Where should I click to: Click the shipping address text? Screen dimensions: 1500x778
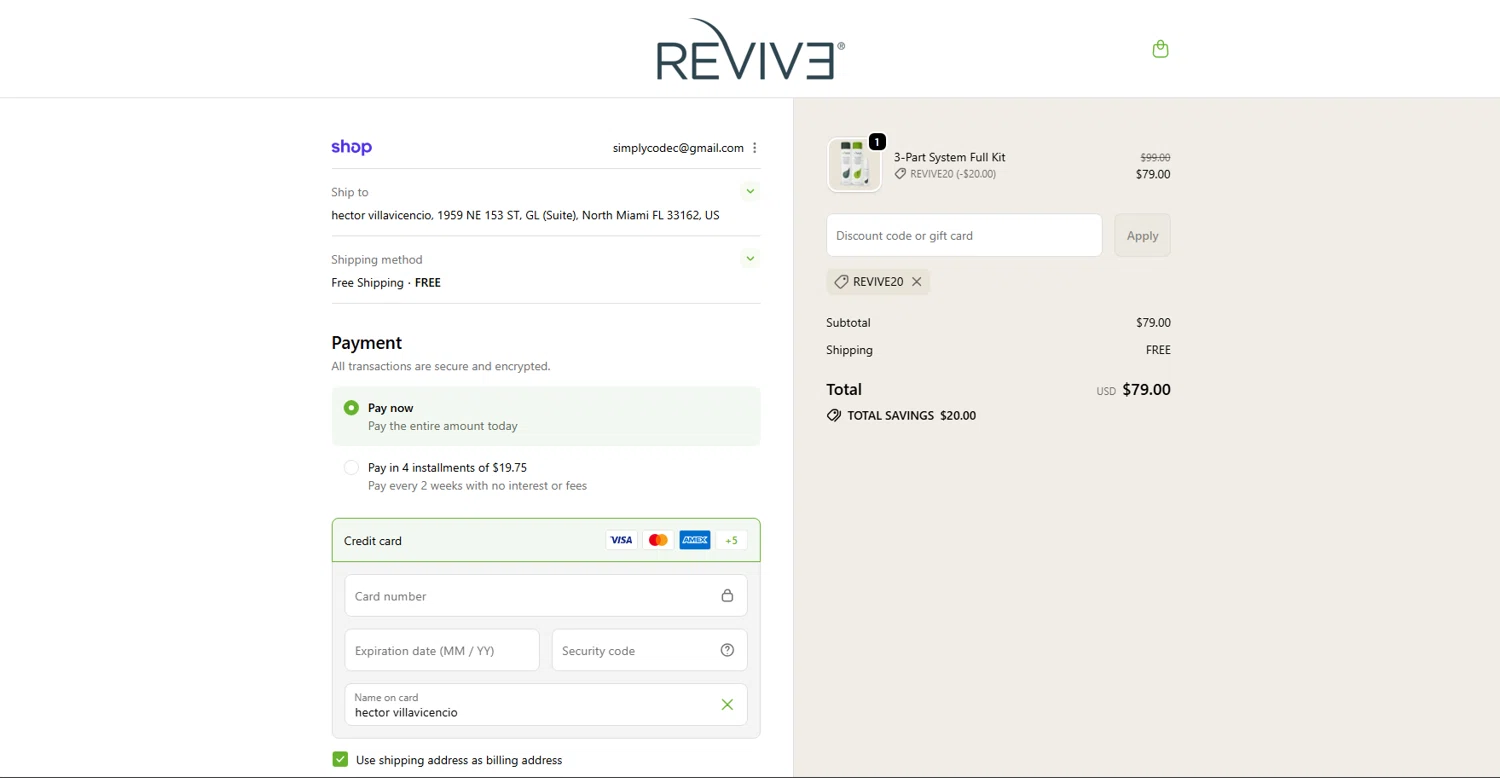525,215
